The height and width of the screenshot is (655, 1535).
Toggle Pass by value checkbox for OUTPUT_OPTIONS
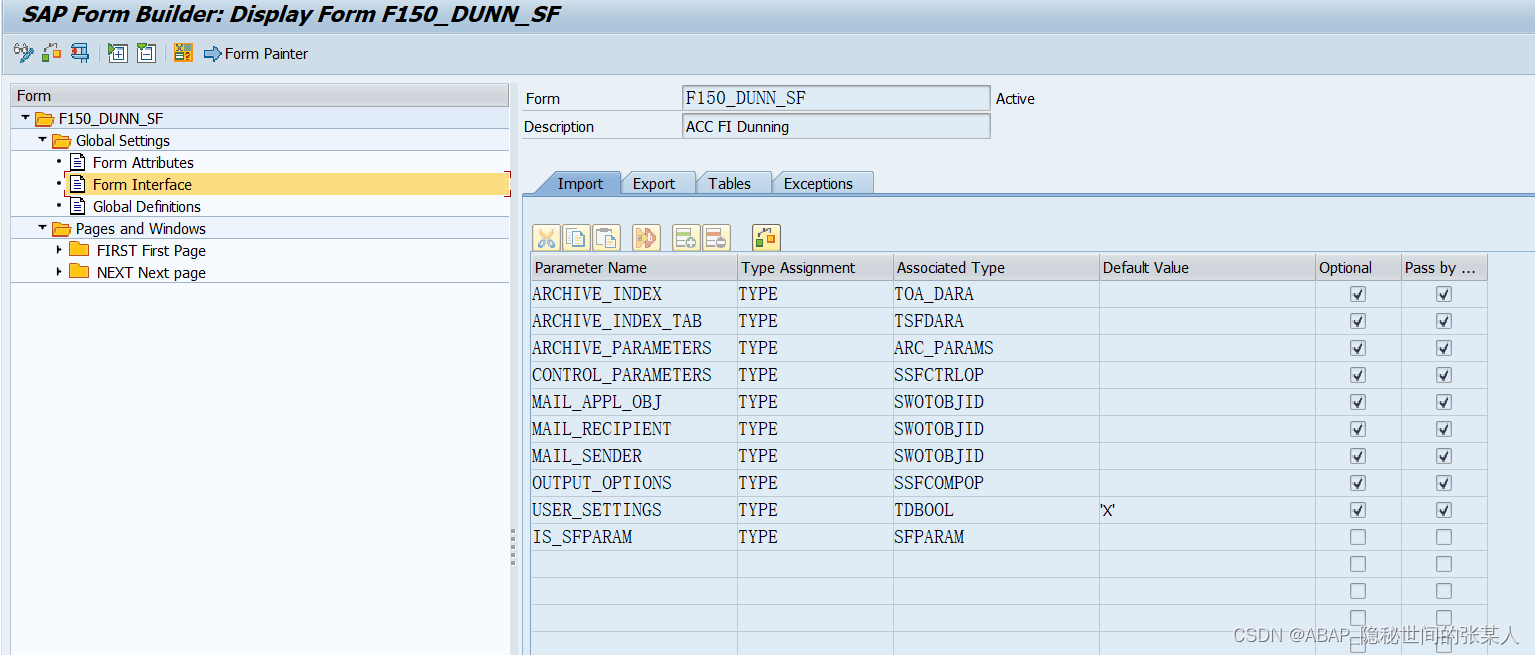click(x=1444, y=483)
